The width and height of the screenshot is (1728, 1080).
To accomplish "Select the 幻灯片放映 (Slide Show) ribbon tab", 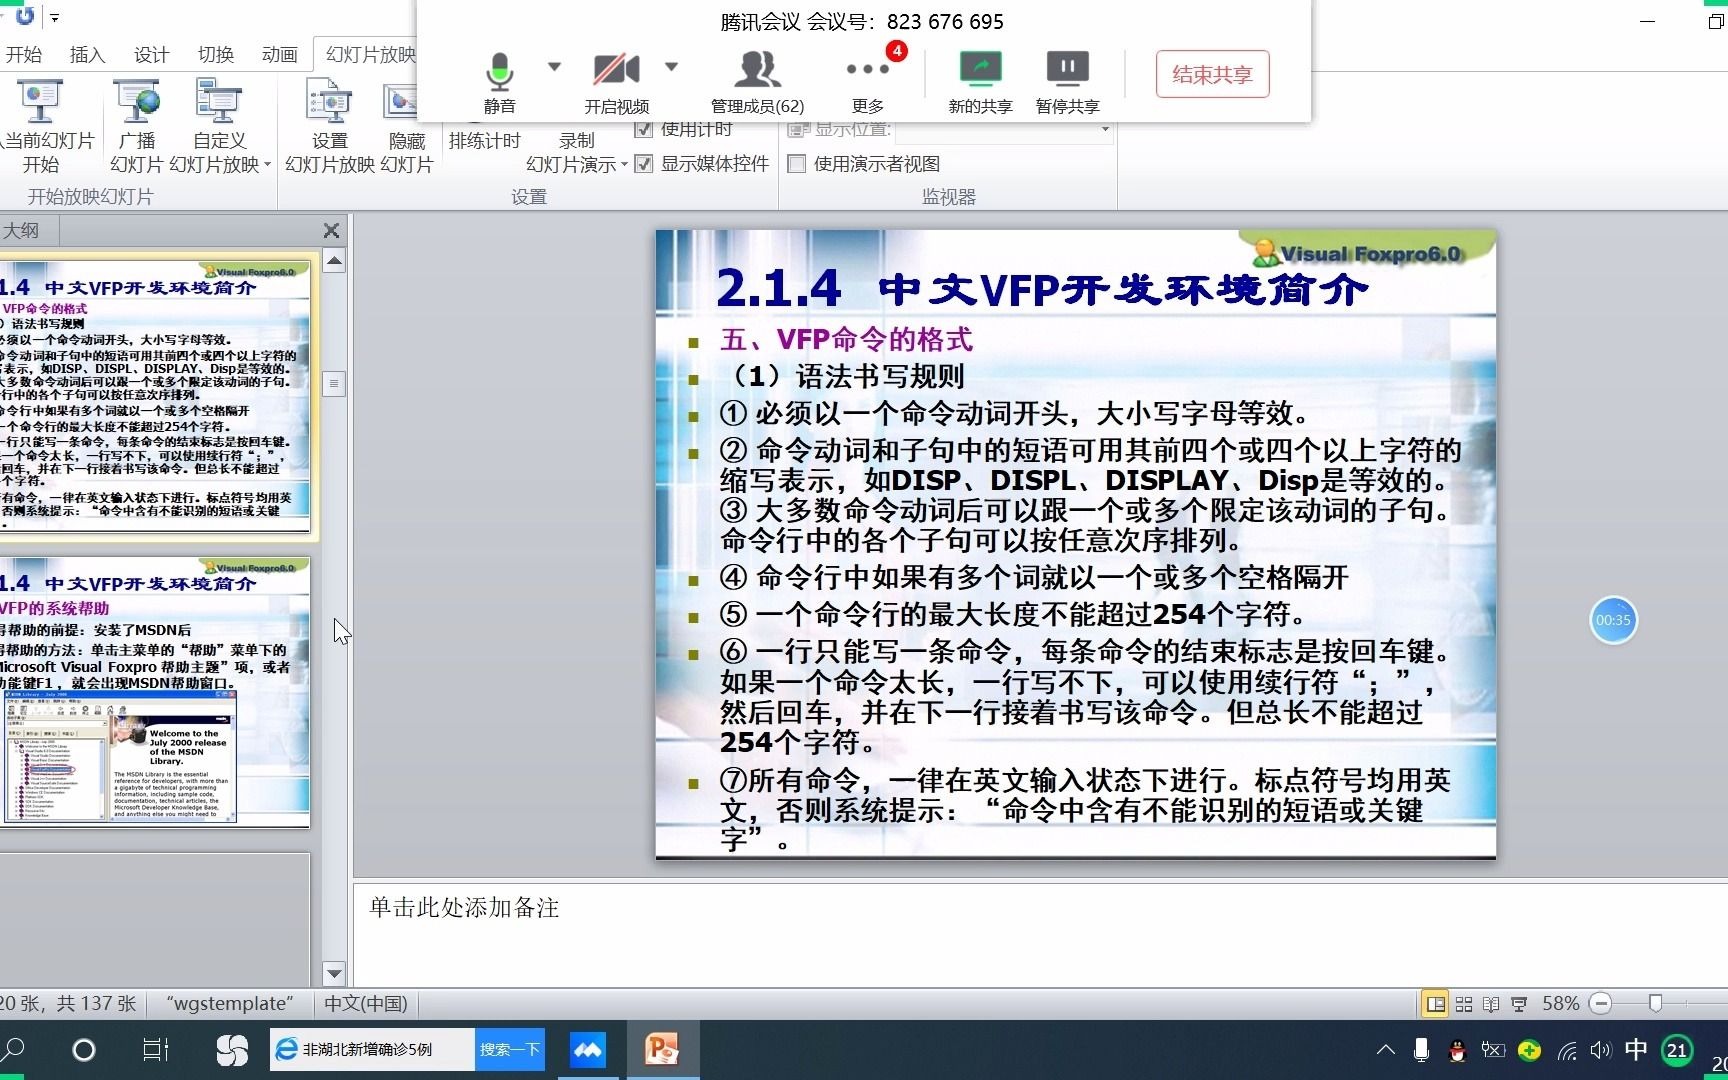I will (368, 55).
